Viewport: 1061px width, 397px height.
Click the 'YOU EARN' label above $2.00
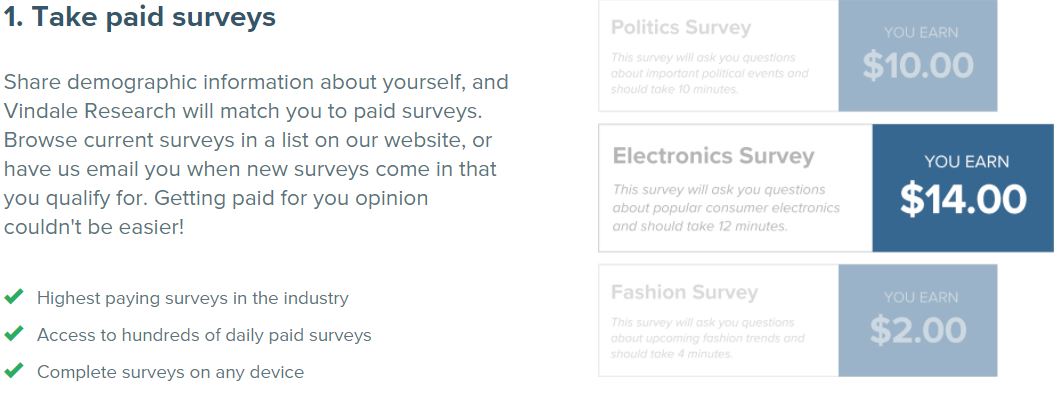pyautogui.click(x=921, y=297)
